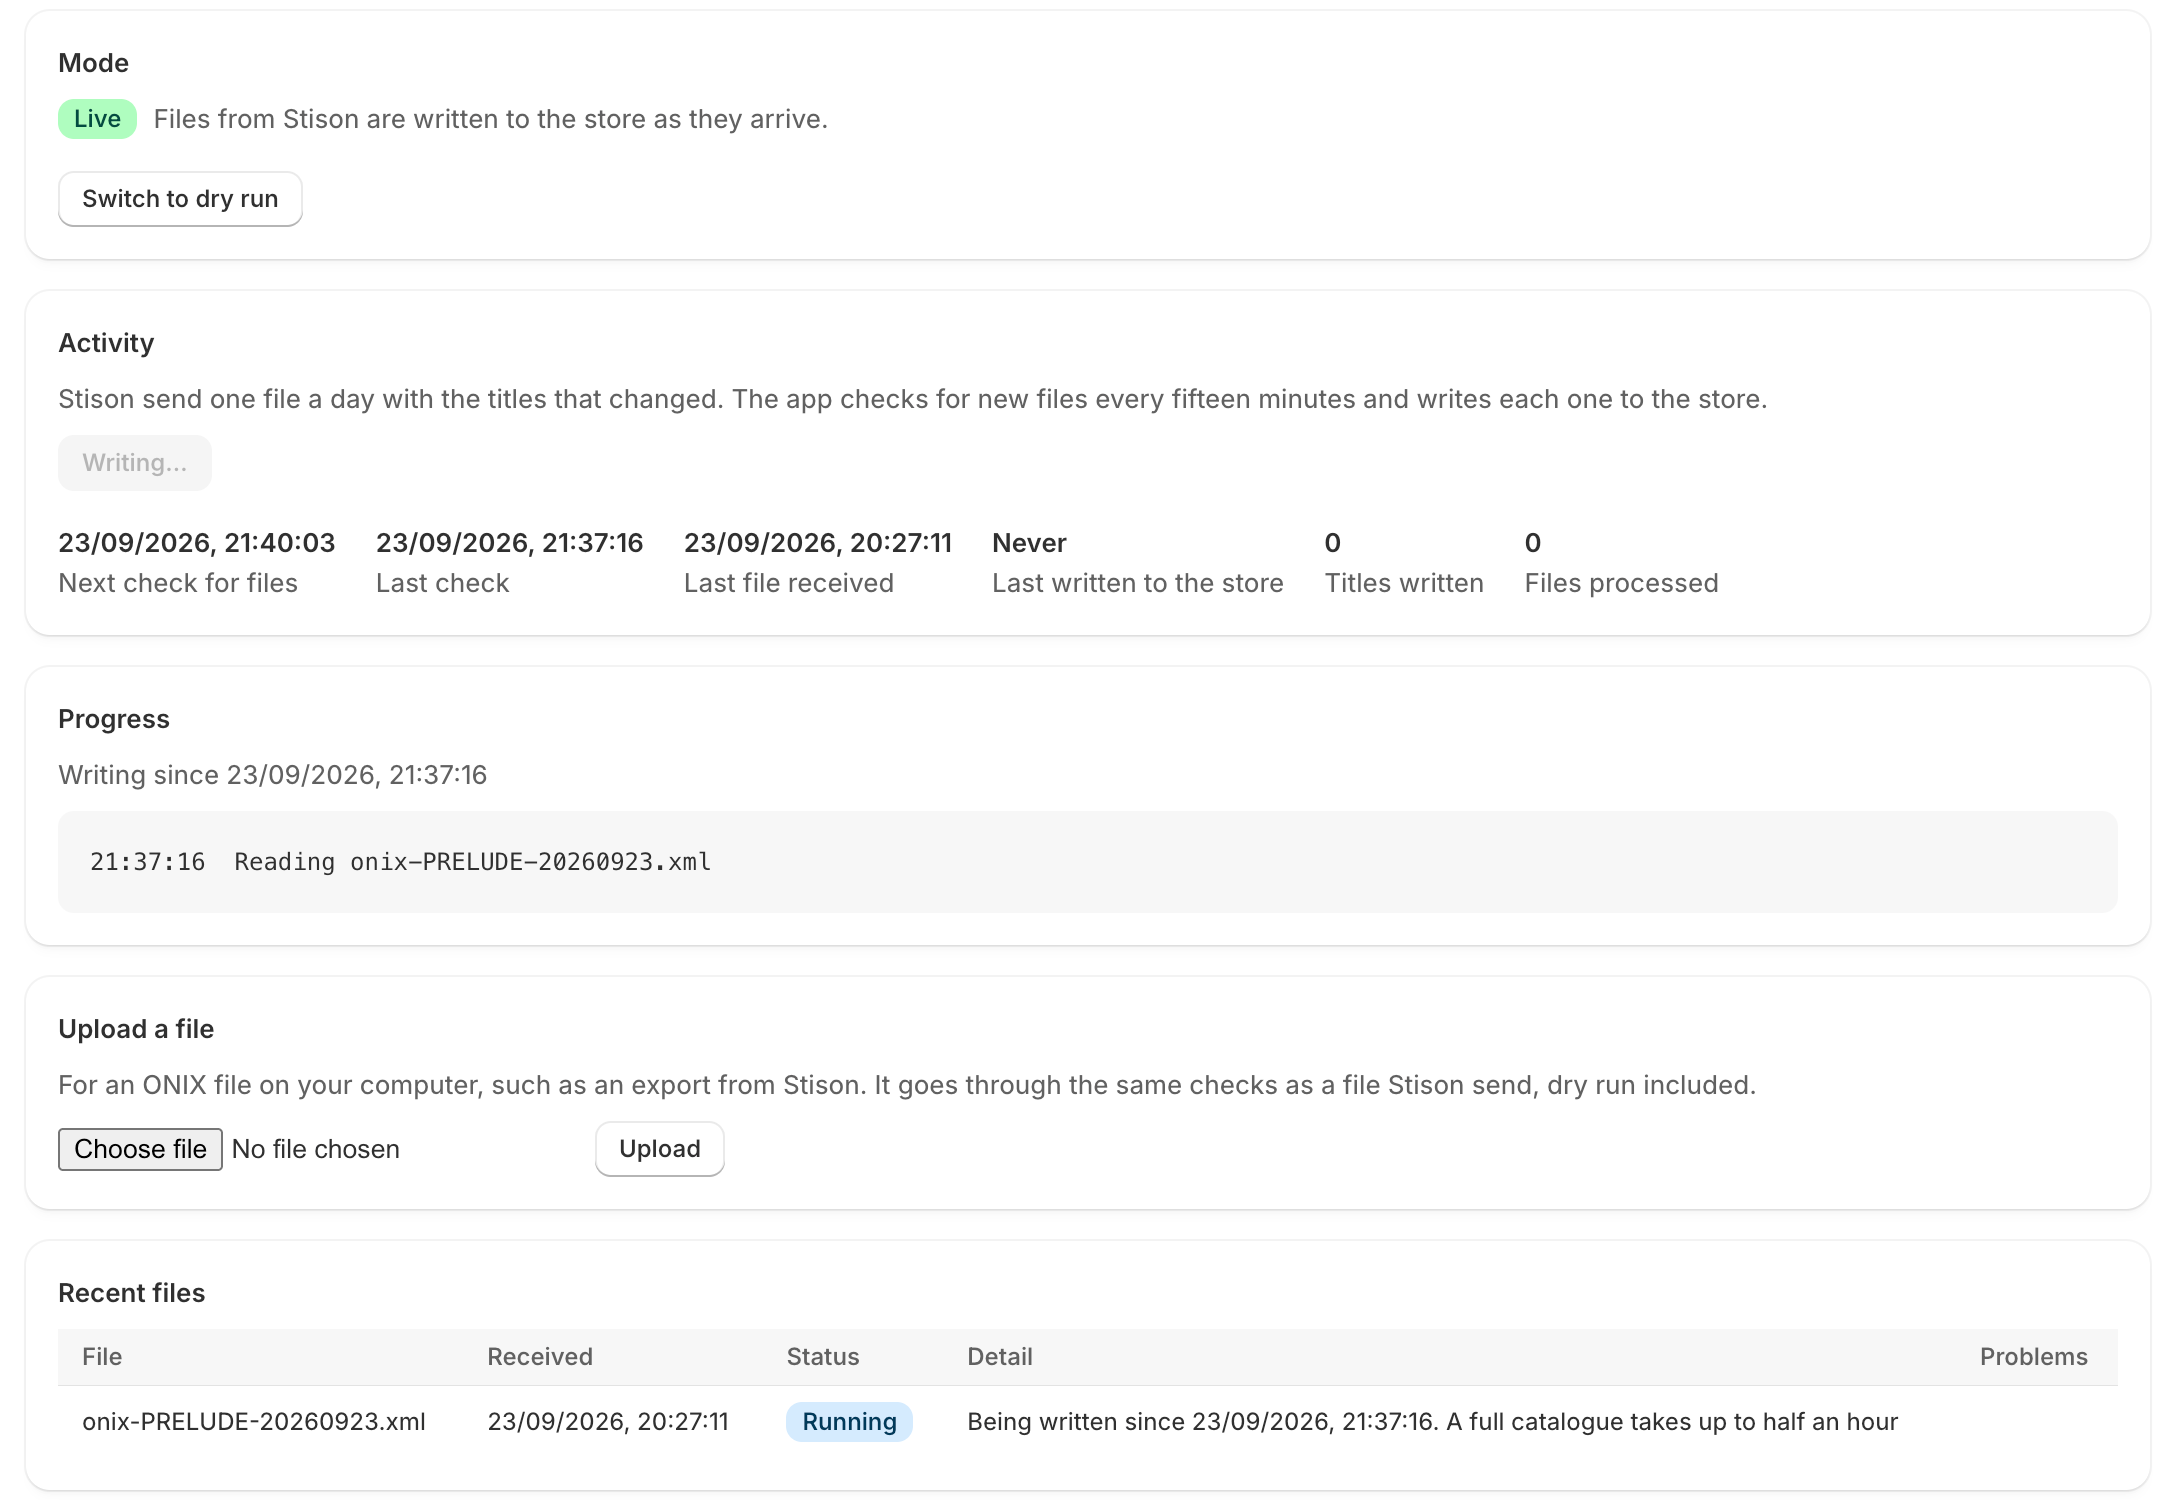Click the Upload button

coord(660,1149)
